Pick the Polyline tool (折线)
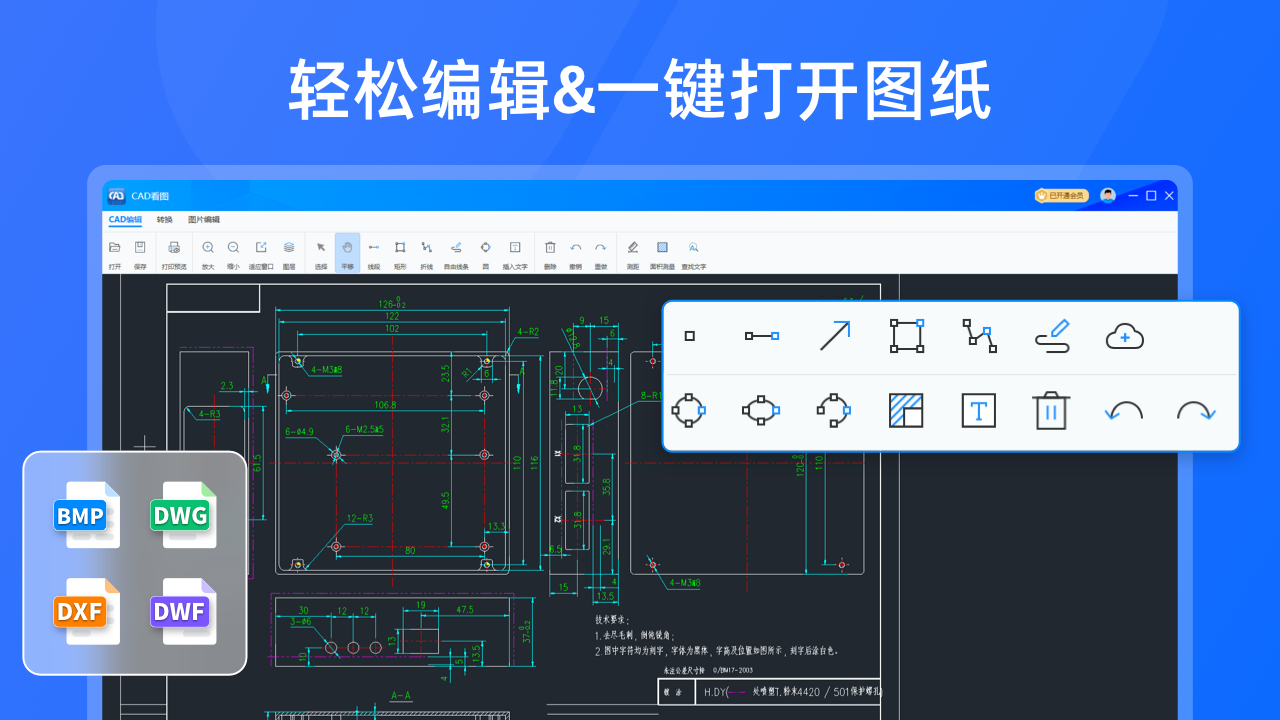Viewport: 1280px width, 720px height. point(428,252)
